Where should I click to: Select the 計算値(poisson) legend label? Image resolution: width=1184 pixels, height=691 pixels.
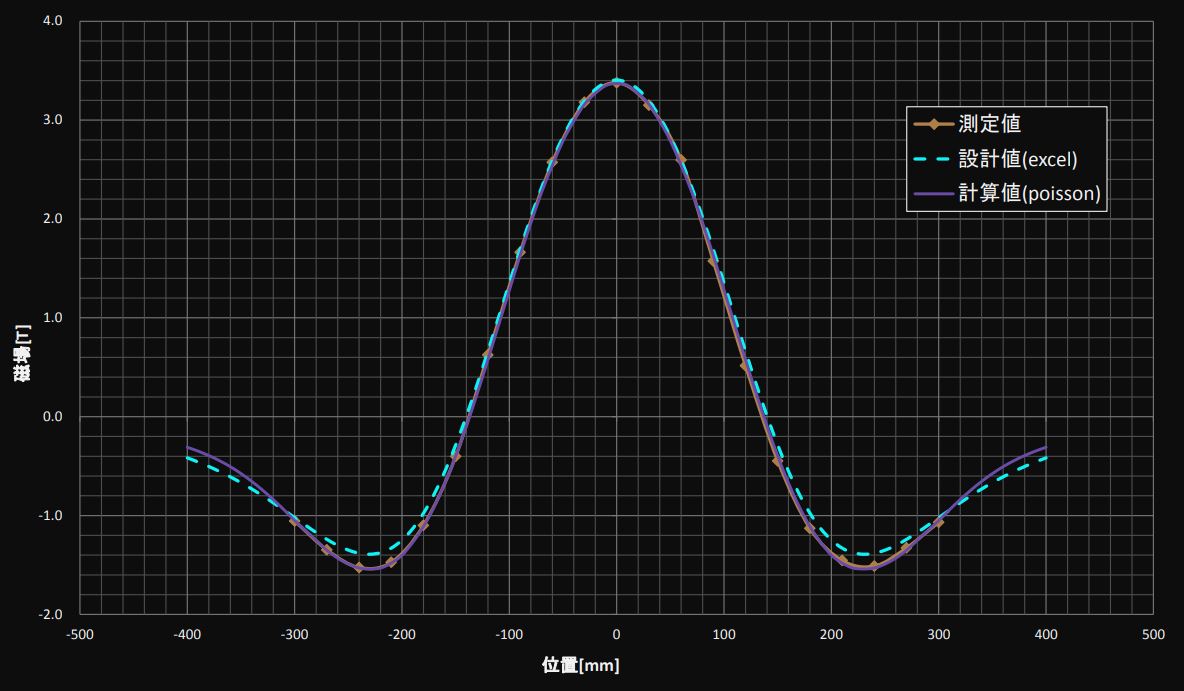[1029, 193]
